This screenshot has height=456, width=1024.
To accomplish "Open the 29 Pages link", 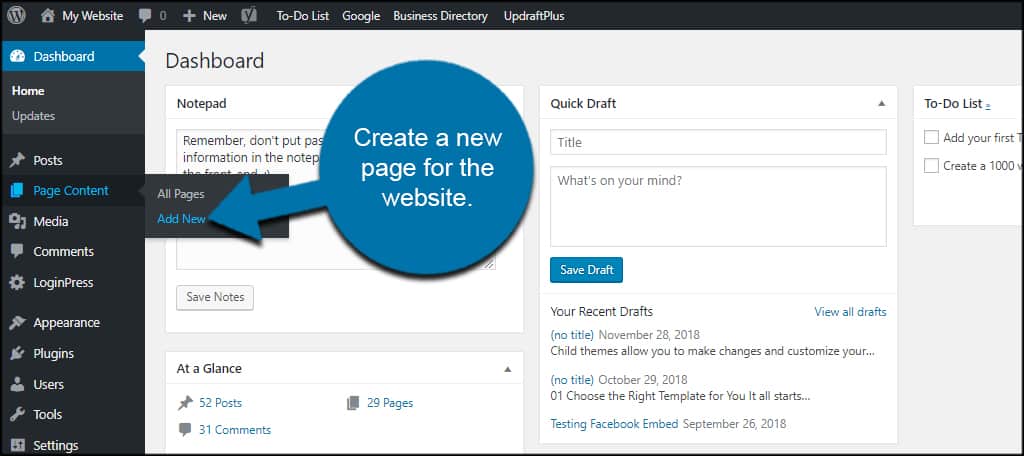I will tap(390, 402).
